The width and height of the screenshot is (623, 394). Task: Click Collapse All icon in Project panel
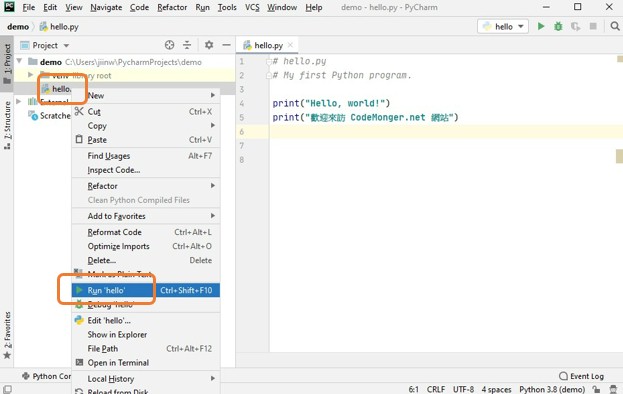[x=187, y=45]
